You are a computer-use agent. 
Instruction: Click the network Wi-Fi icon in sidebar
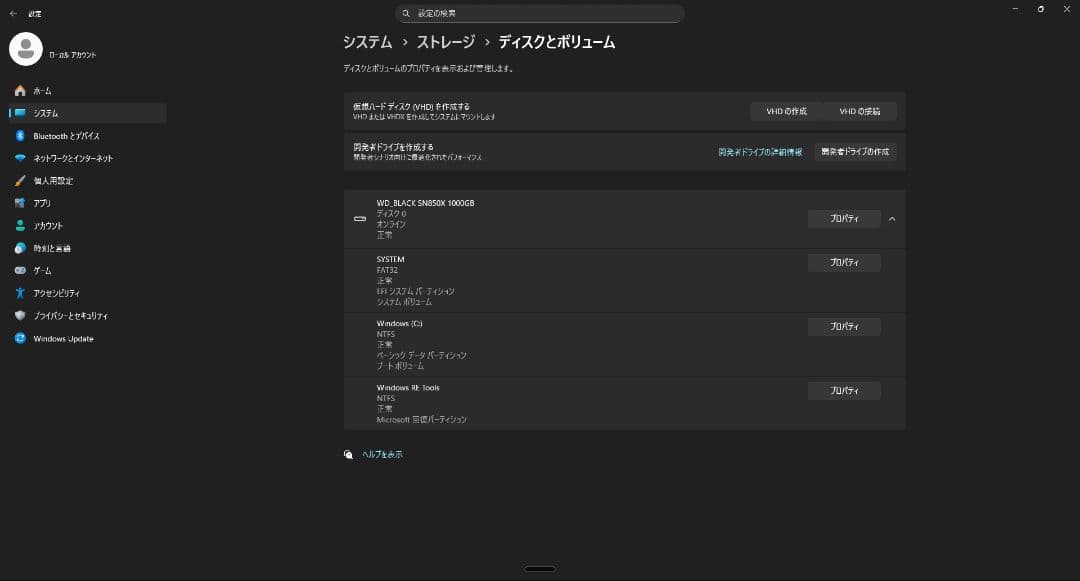point(20,158)
